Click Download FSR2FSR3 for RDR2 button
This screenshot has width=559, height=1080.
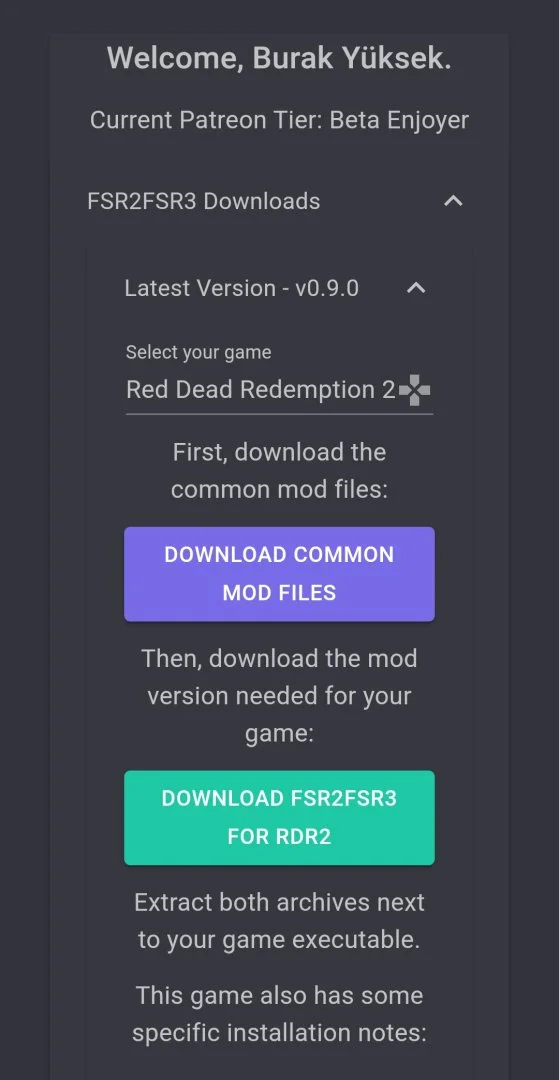pyautogui.click(x=279, y=818)
